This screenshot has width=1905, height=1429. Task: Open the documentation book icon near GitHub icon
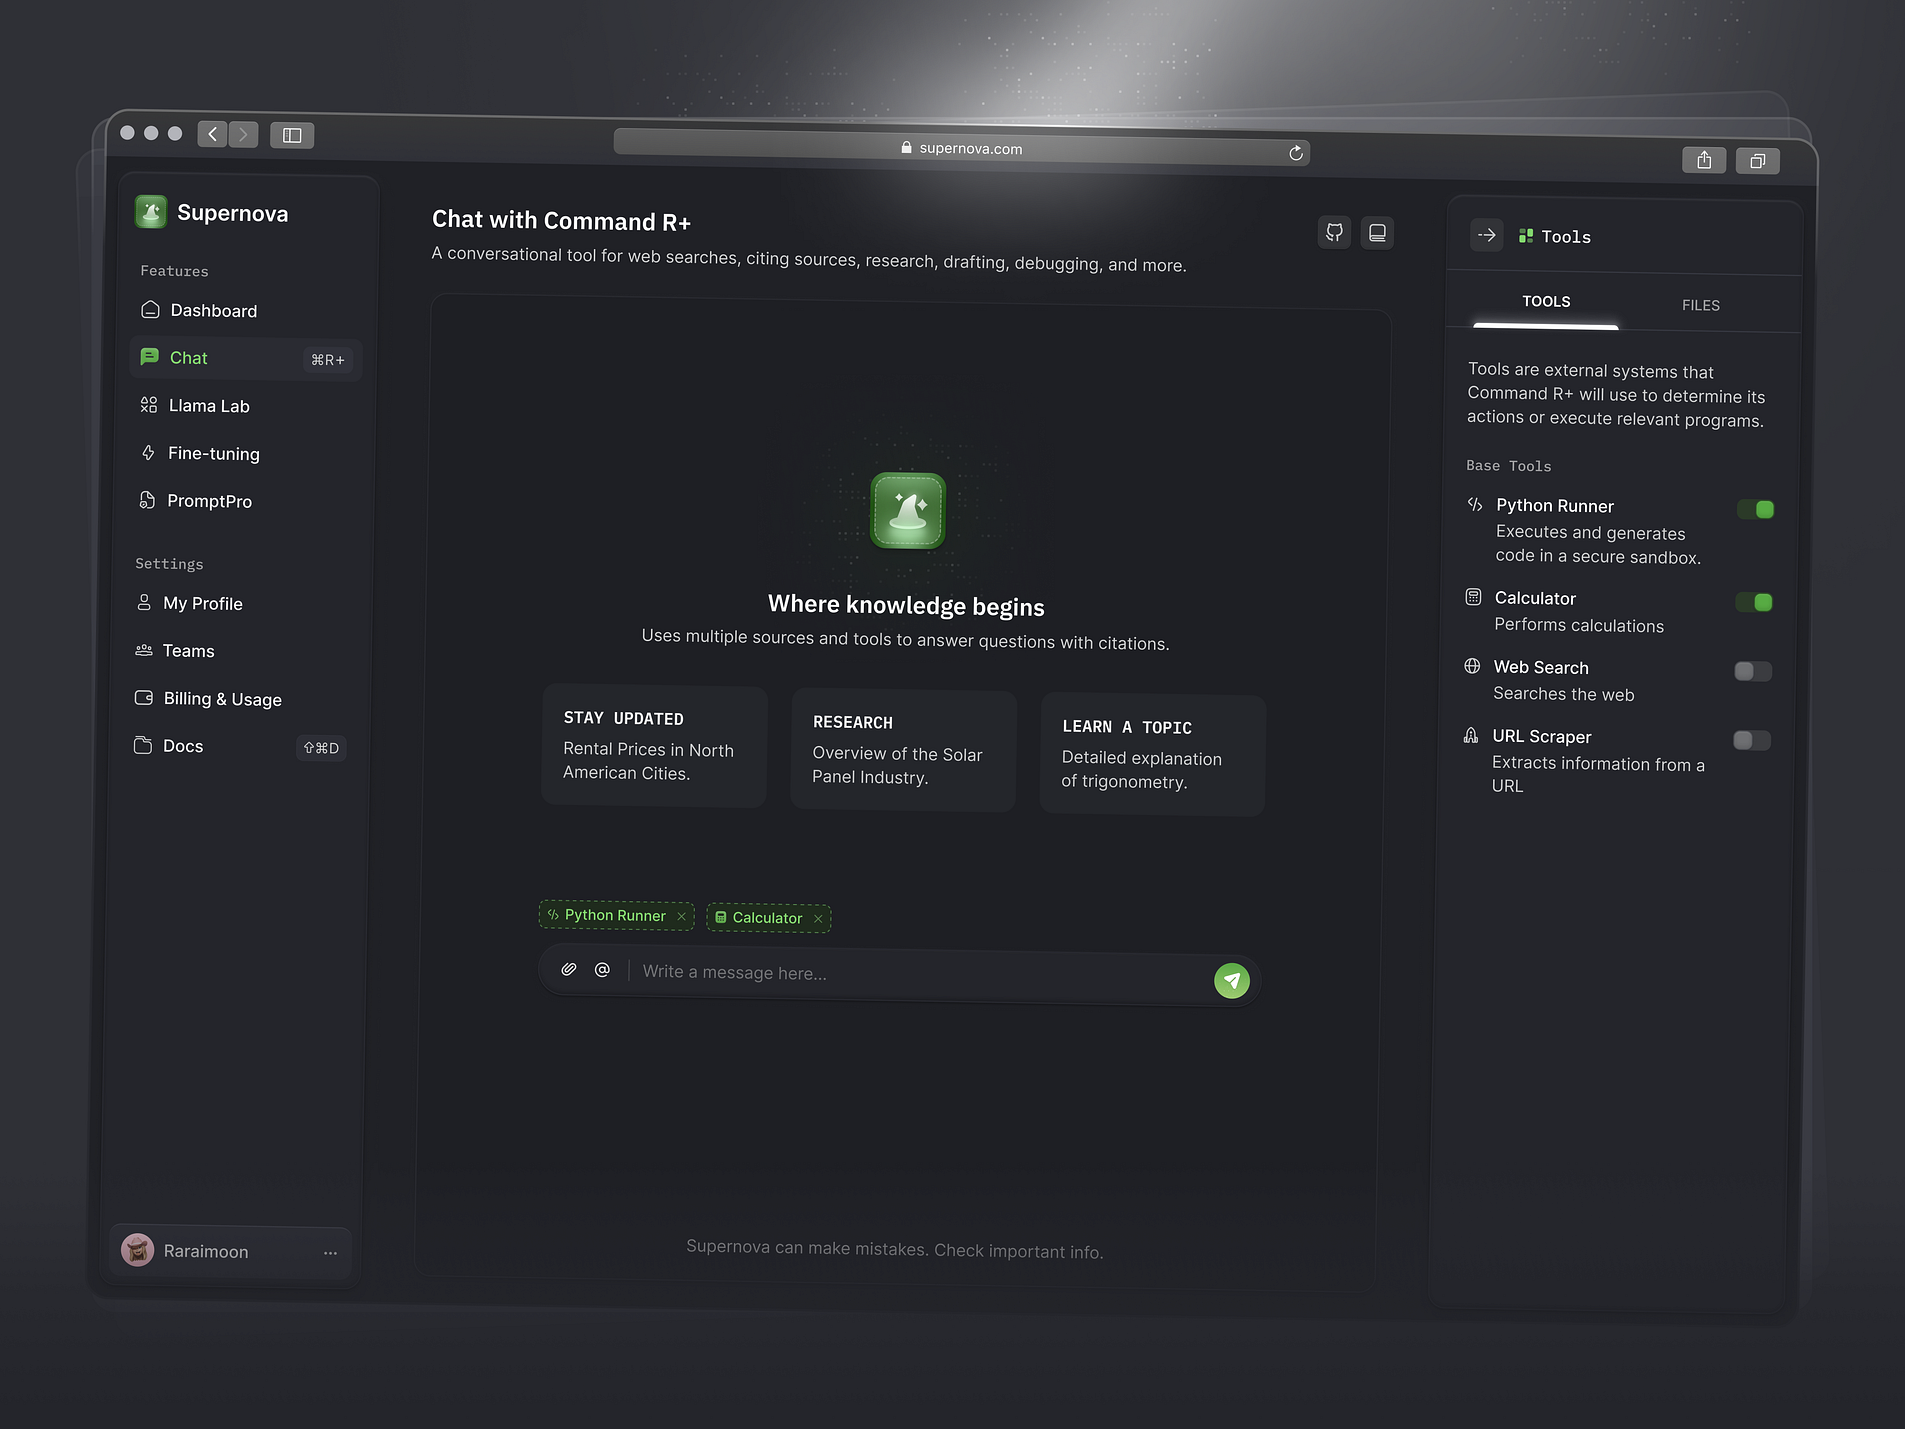click(x=1377, y=231)
